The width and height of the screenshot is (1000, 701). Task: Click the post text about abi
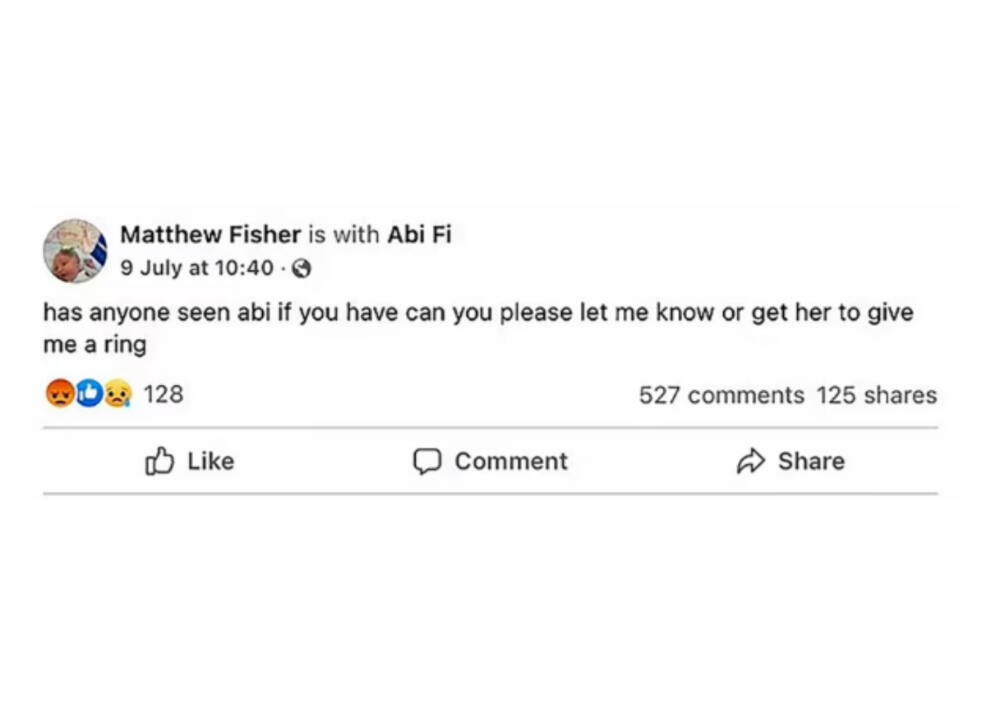[477, 312]
